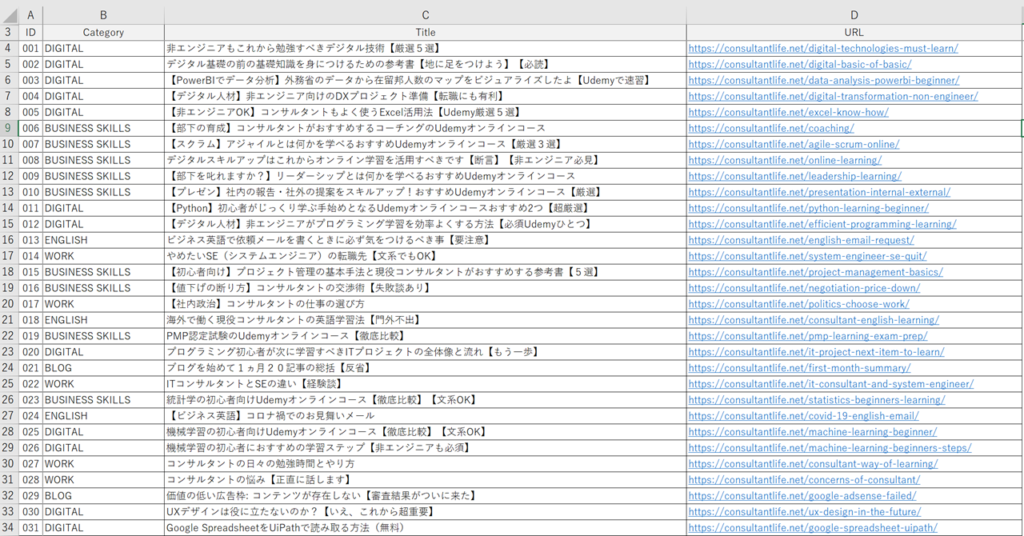Select title 'ITコンサルタントとSEの違い【経験談】'
This screenshot has width=1024, height=536.
tap(425, 384)
